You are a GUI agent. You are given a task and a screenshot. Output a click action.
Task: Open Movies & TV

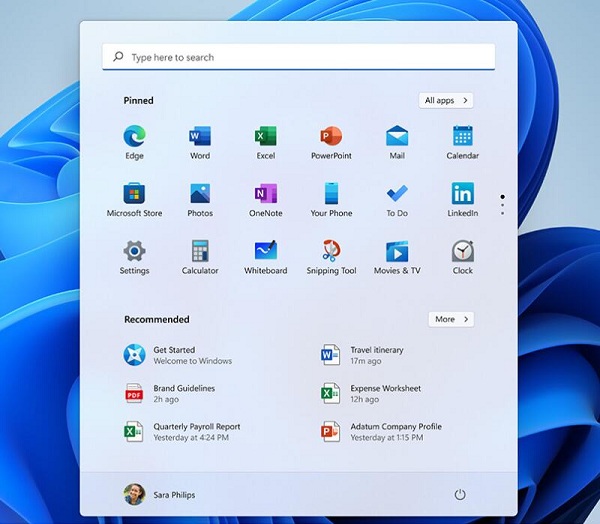click(397, 257)
